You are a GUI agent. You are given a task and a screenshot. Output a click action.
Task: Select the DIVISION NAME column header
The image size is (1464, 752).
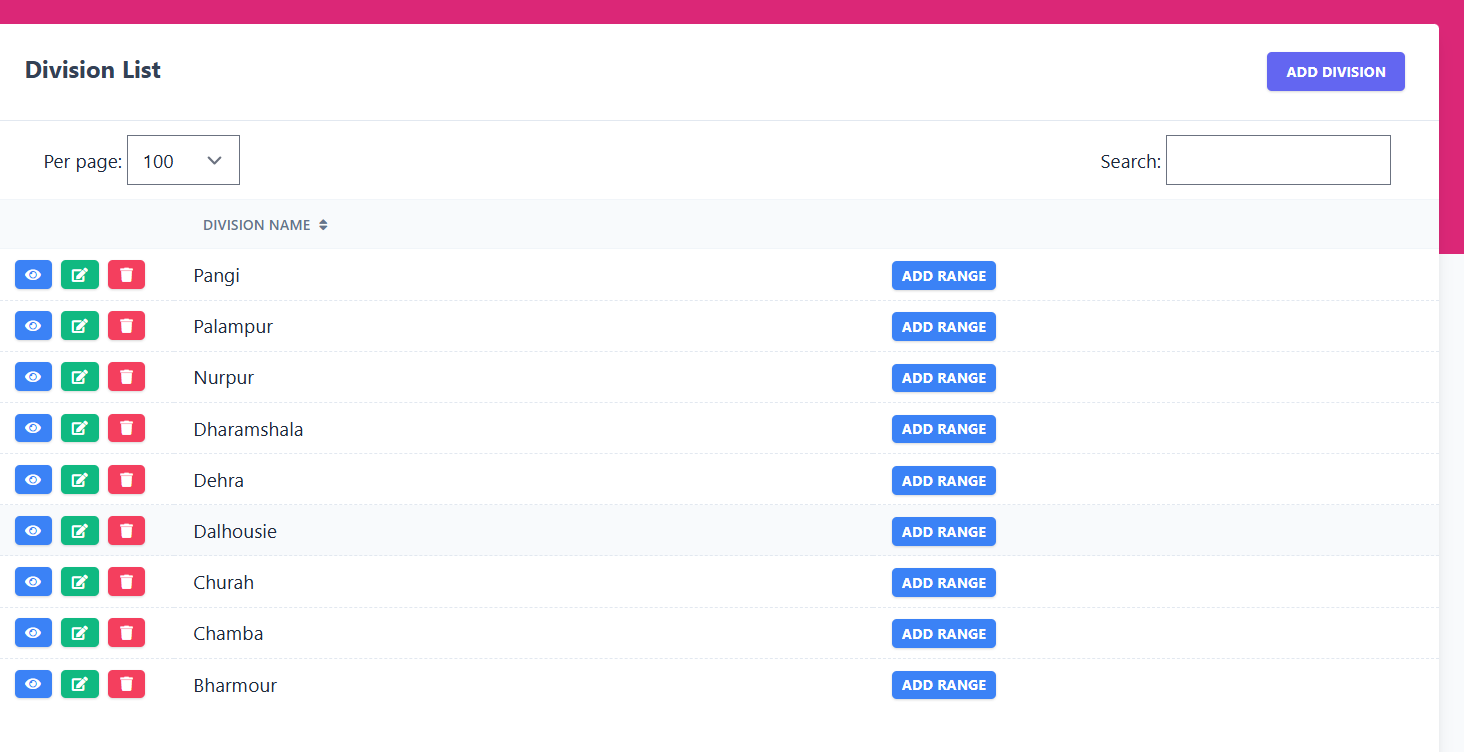256,224
